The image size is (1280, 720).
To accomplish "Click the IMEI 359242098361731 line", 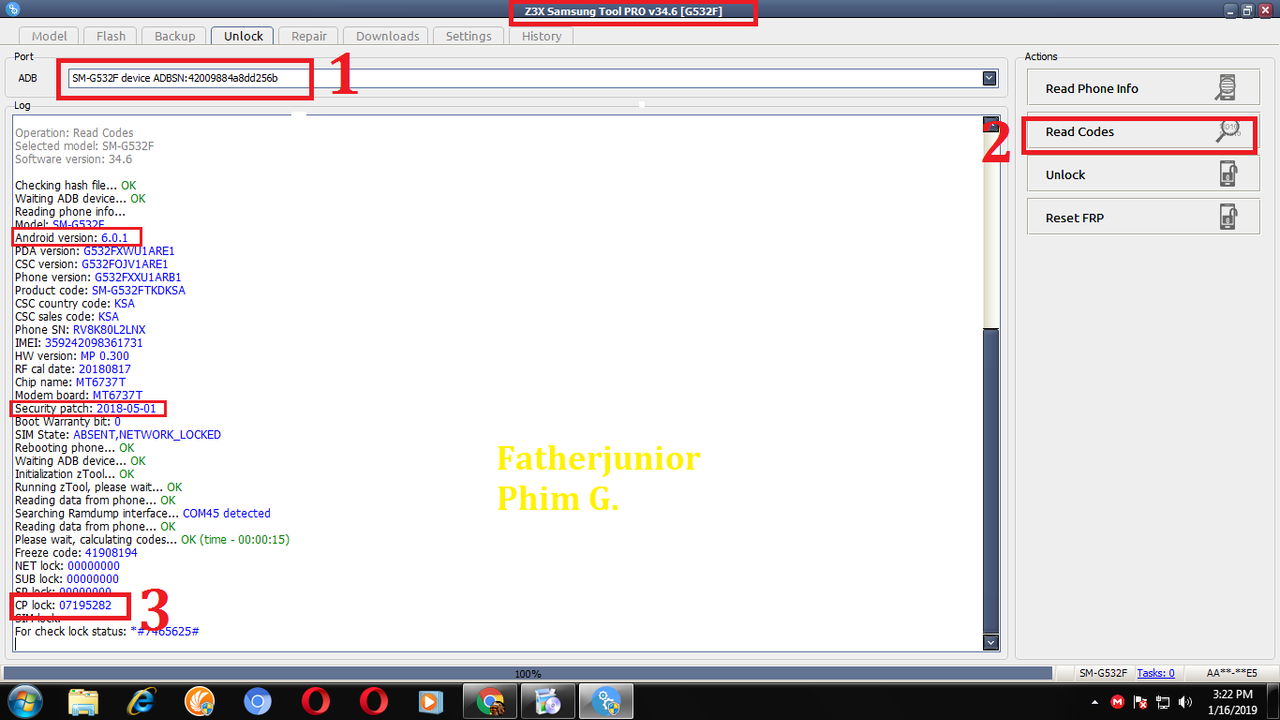I will point(79,343).
